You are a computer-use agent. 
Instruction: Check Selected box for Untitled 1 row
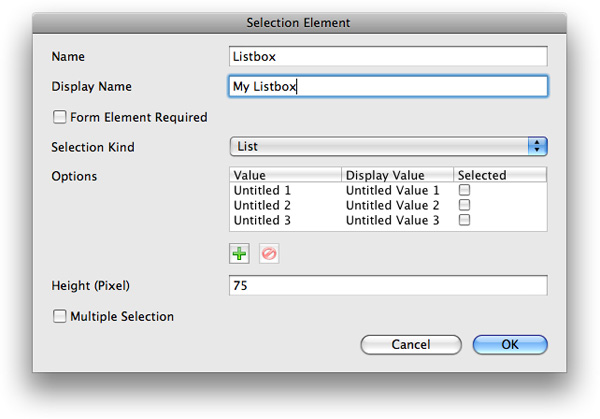(464, 190)
